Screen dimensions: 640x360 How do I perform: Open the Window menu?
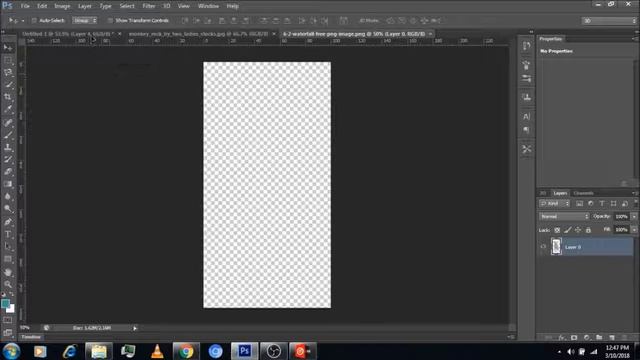click(x=208, y=6)
